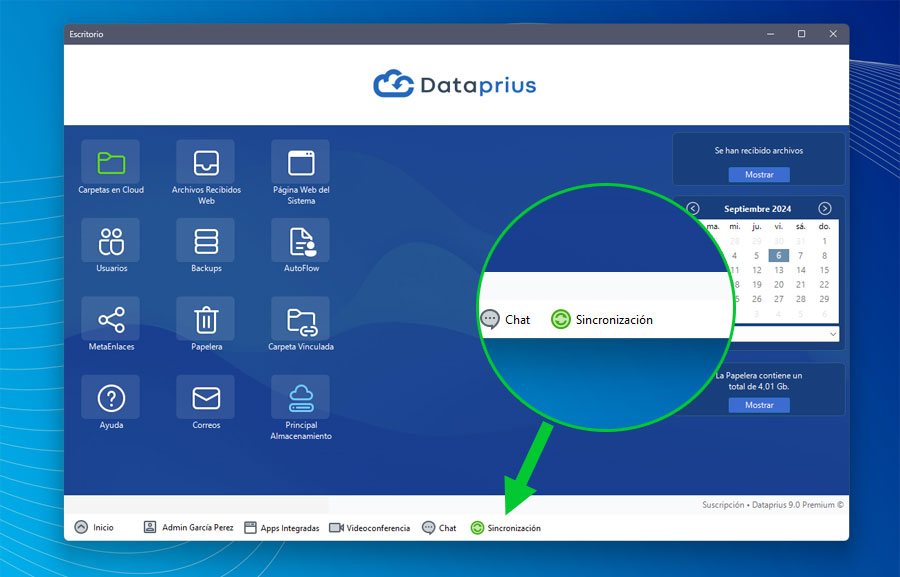Pick day 13 in the calendar
Screen dimensions: 900x577
778,270
